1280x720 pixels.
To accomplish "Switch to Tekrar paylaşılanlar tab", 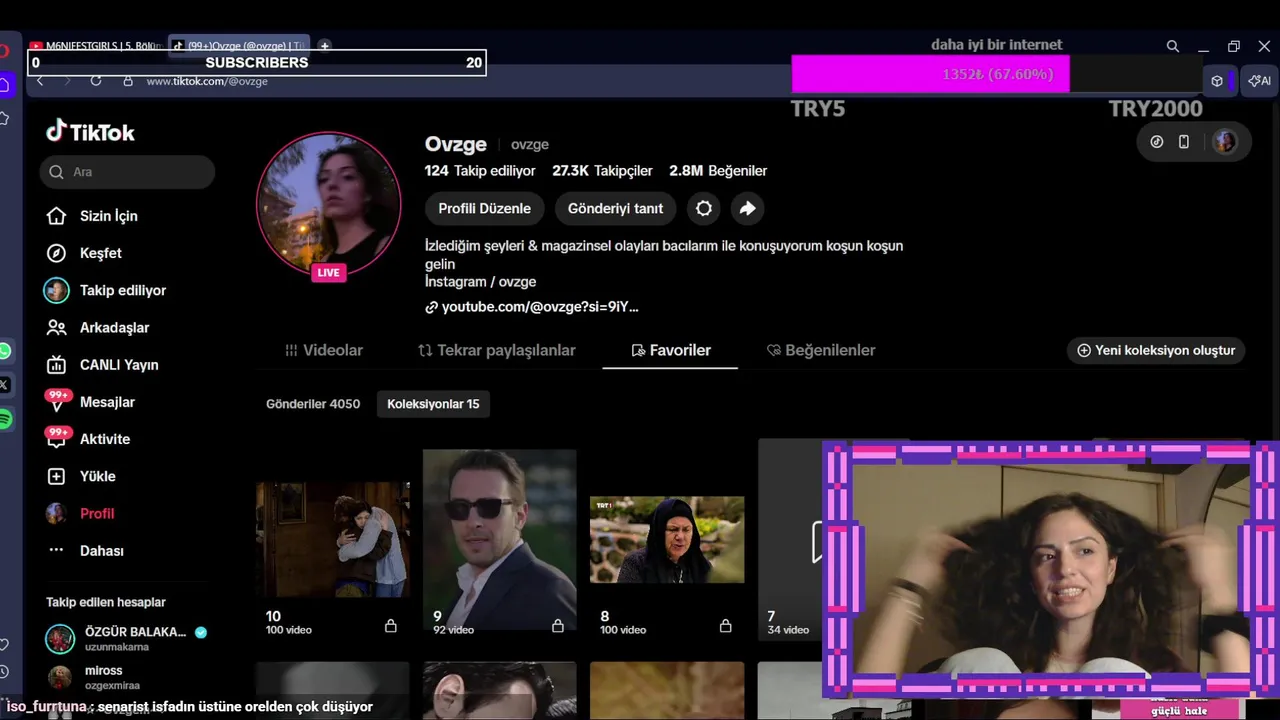I will (x=496, y=350).
